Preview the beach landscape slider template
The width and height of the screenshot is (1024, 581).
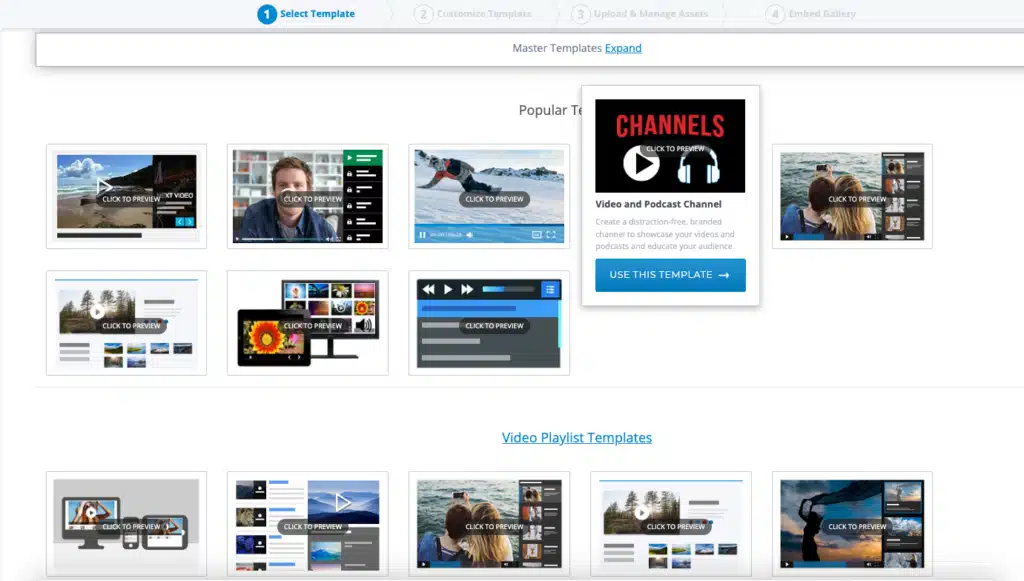127,196
